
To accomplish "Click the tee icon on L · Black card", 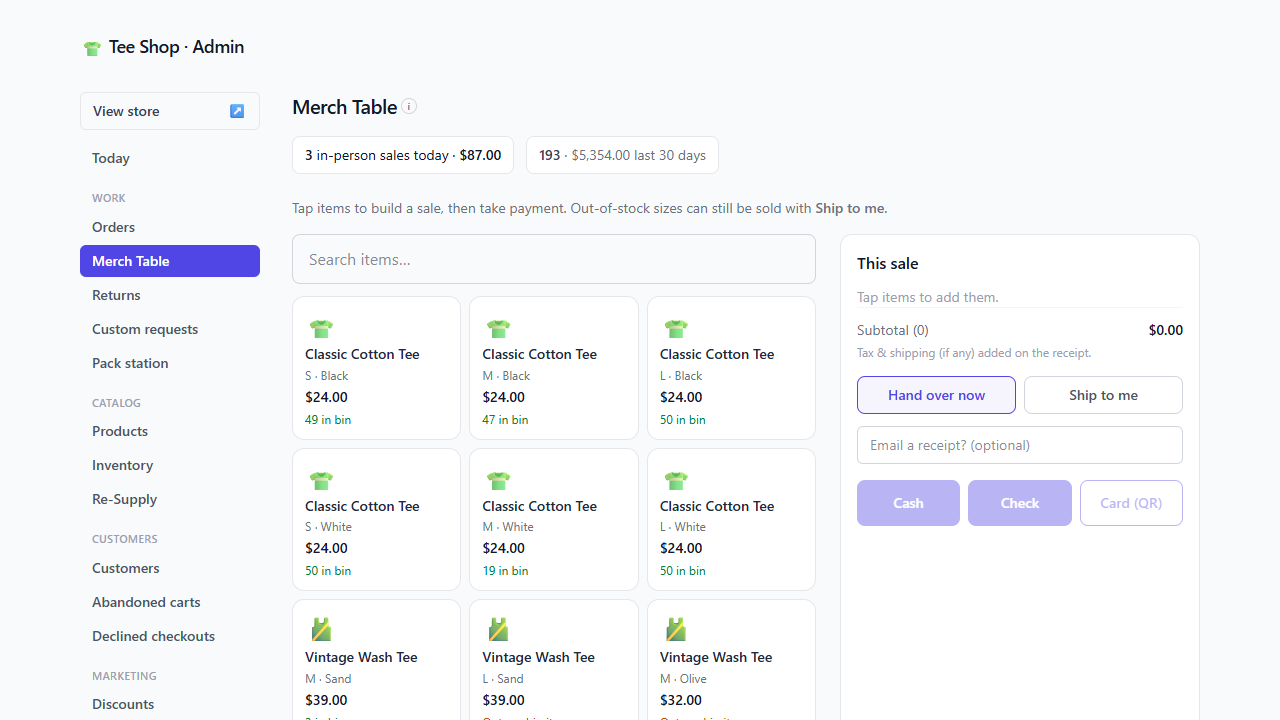I will [x=676, y=327].
